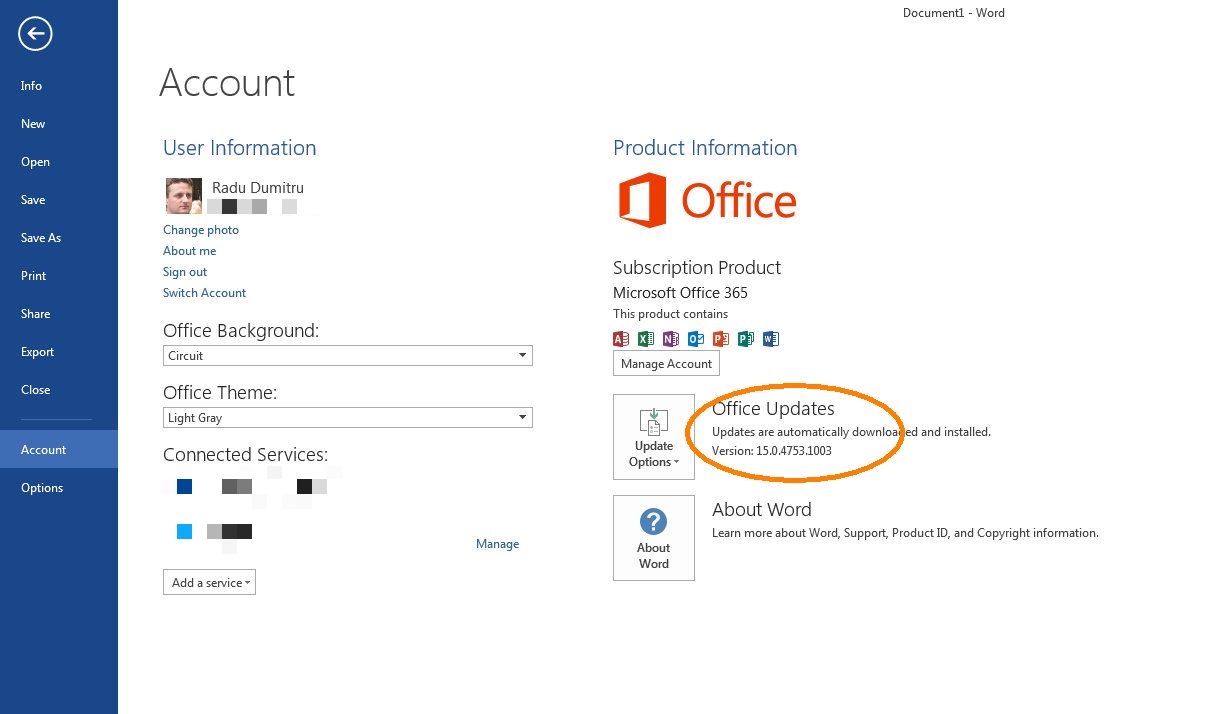Viewport: 1209px width, 714px height.
Task: Click the Version: 15.0.4753.1003 text
Action: (x=772, y=451)
